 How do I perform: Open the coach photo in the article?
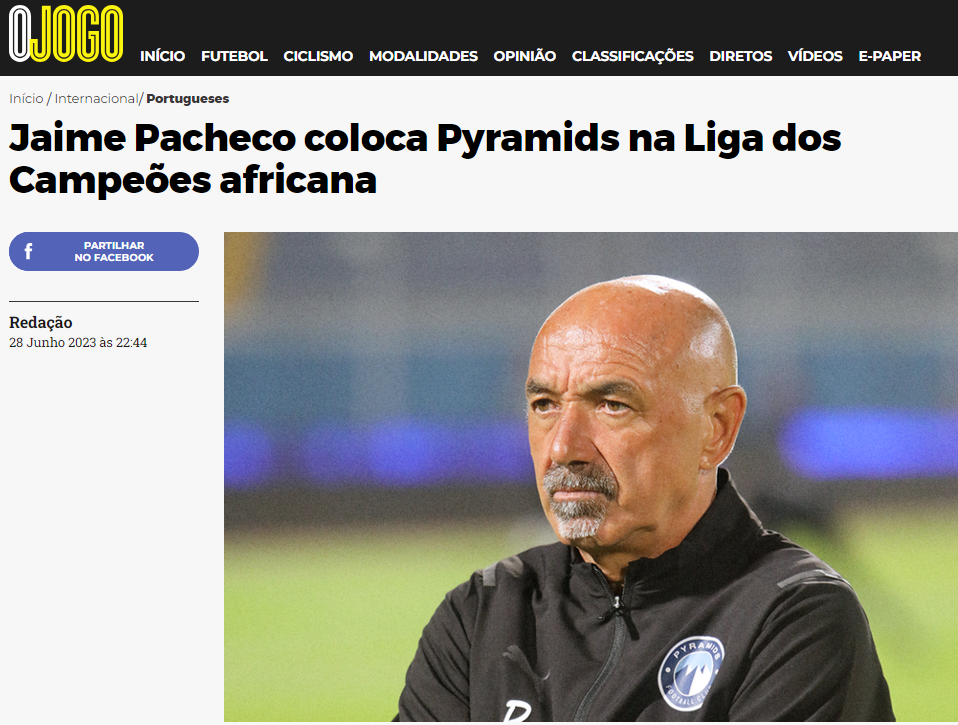click(591, 476)
